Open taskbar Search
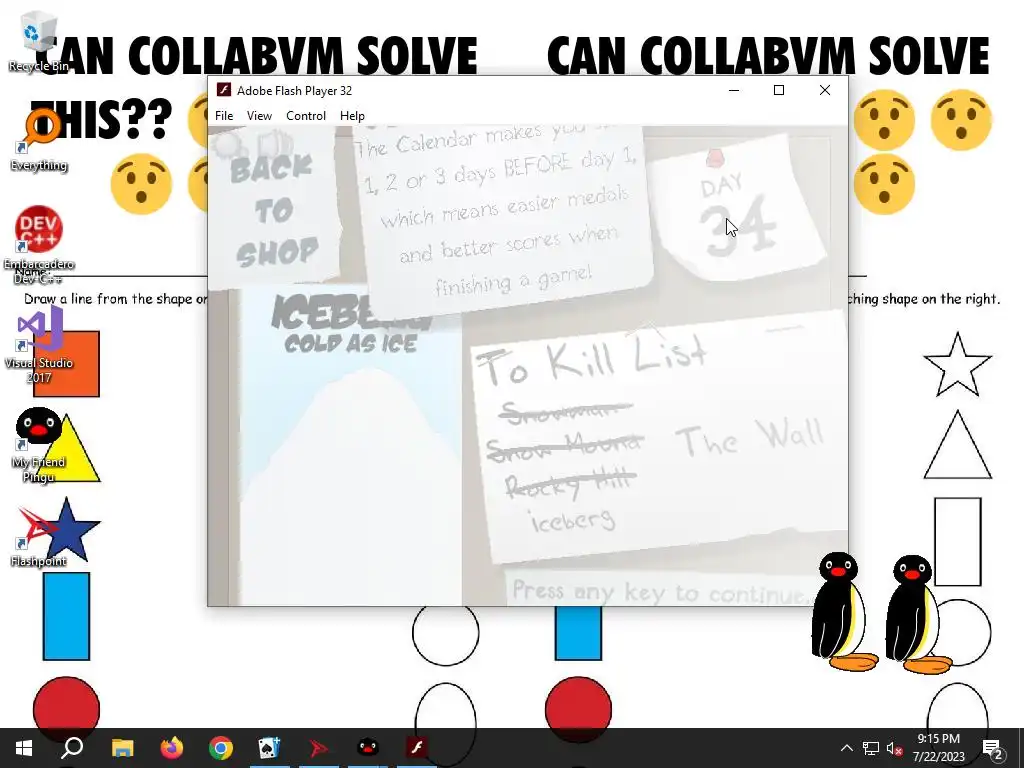Screen dimensions: 1024x768 tap(72, 748)
